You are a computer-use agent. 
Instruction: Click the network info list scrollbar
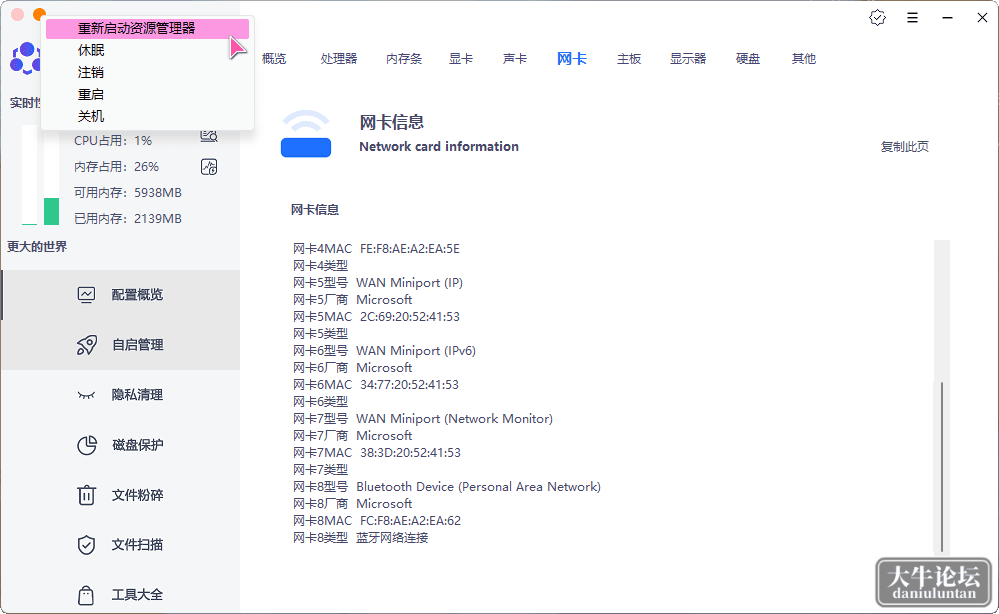click(x=942, y=467)
